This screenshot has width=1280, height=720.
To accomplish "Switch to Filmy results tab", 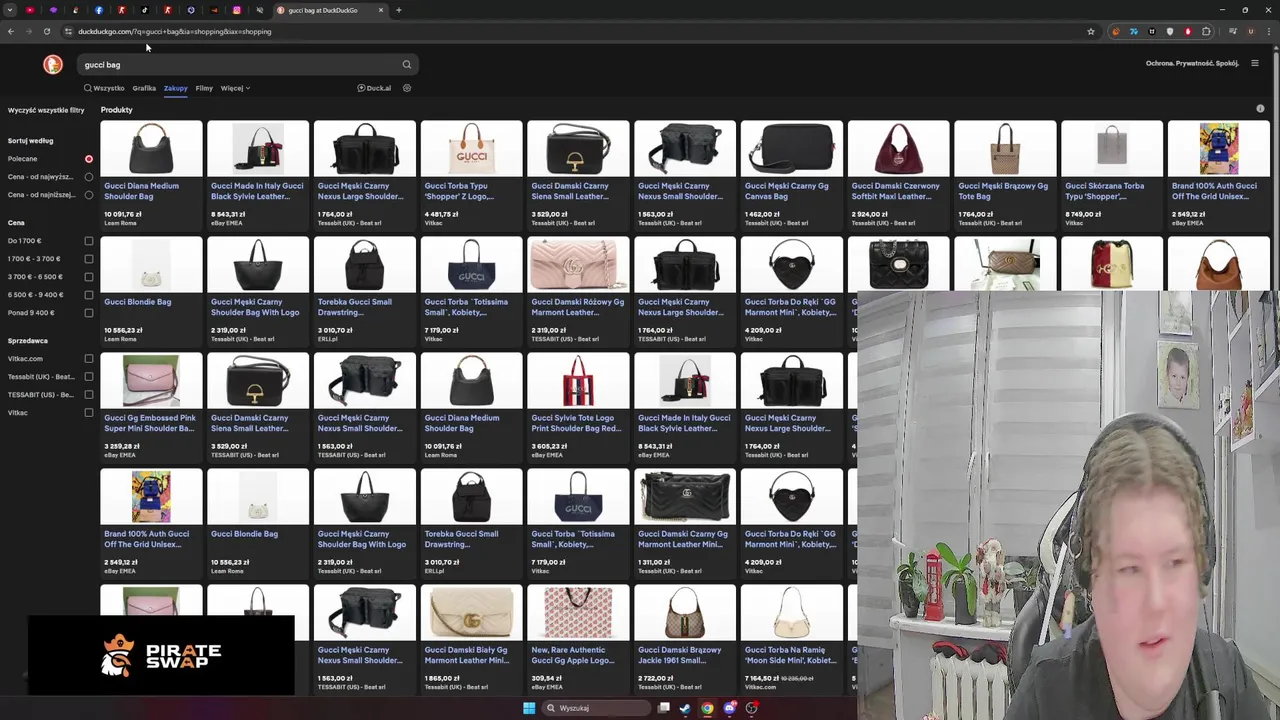I will pos(204,88).
